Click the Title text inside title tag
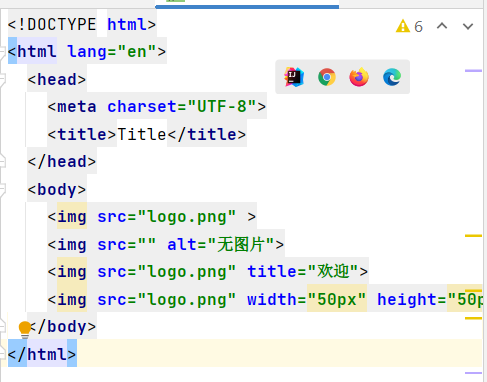The image size is (487, 382). click(x=142, y=134)
